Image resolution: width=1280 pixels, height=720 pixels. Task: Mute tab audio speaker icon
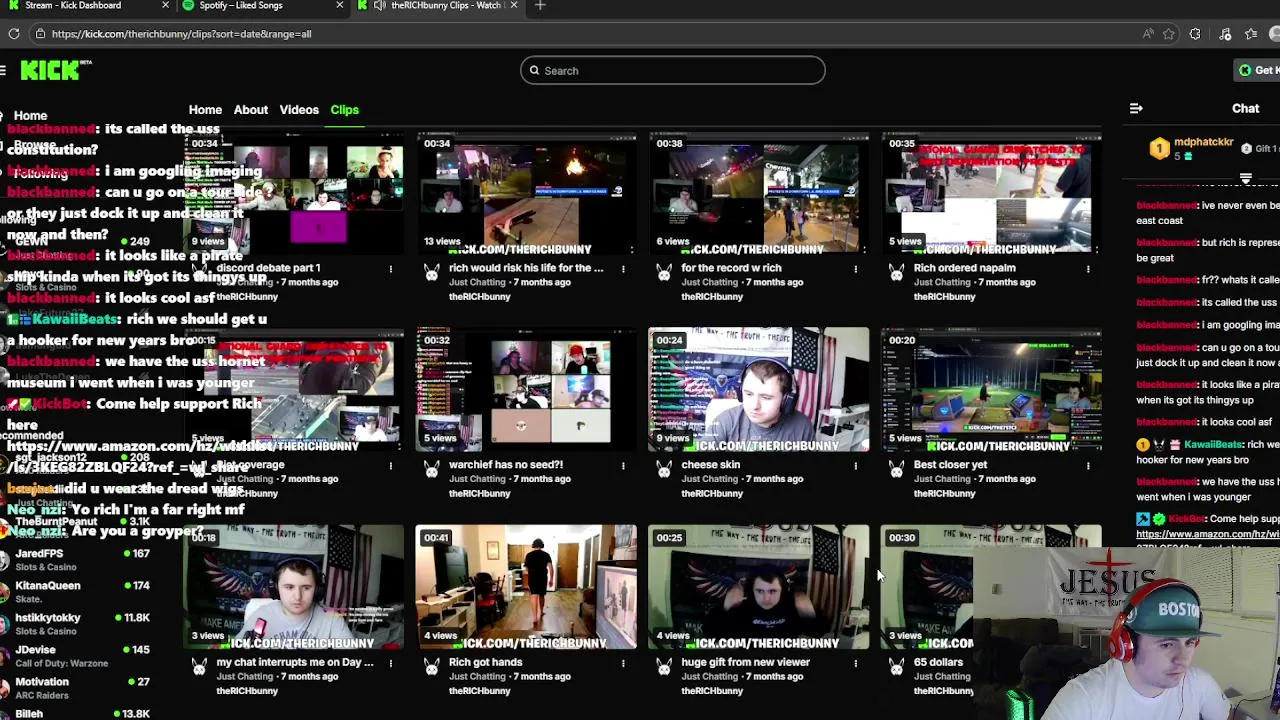pyautogui.click(x=380, y=6)
